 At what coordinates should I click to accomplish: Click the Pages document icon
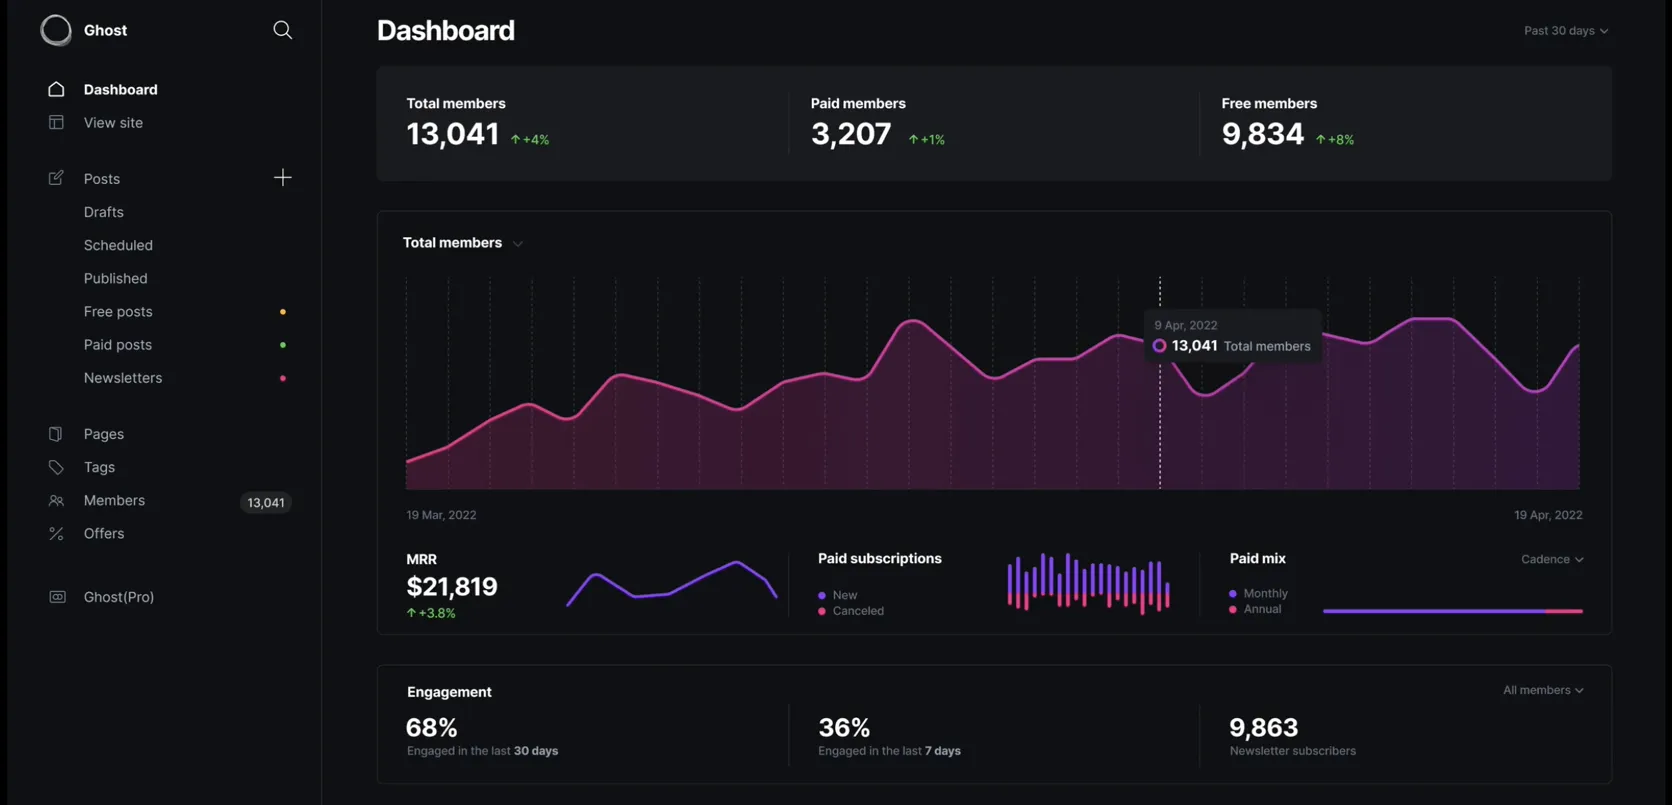[x=56, y=434]
